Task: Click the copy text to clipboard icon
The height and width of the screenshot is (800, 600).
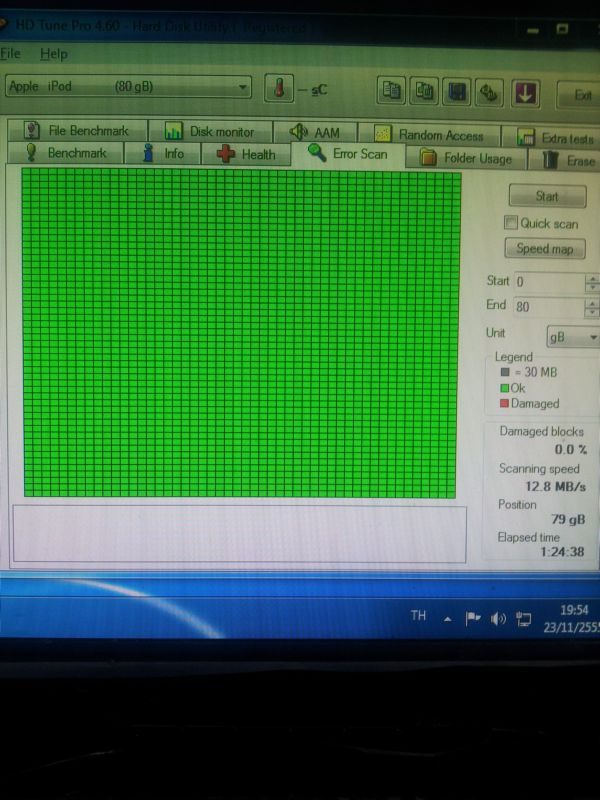Action: point(392,91)
